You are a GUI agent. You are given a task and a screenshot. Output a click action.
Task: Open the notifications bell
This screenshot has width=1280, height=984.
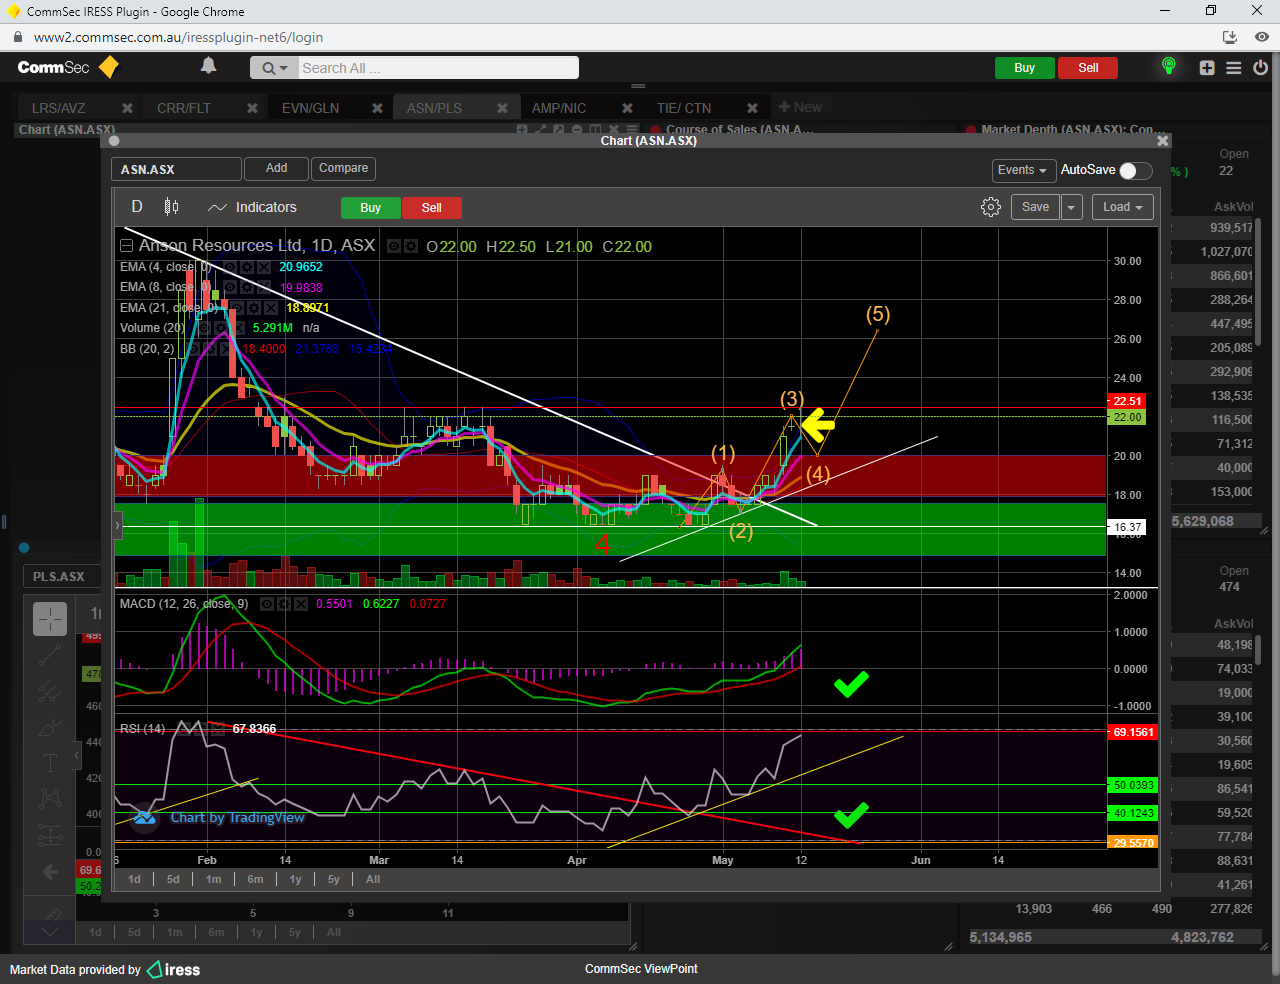coord(208,66)
